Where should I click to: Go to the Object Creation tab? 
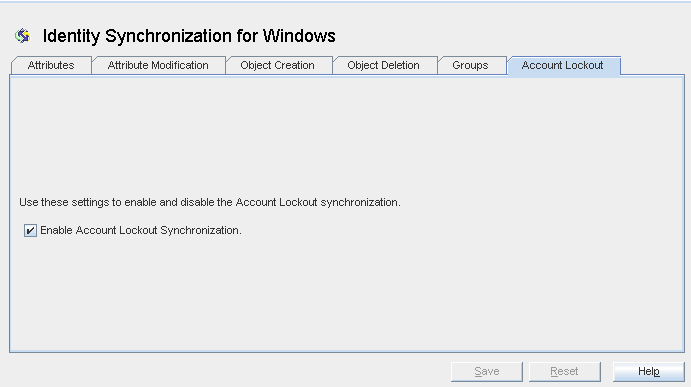pyautogui.click(x=278, y=65)
